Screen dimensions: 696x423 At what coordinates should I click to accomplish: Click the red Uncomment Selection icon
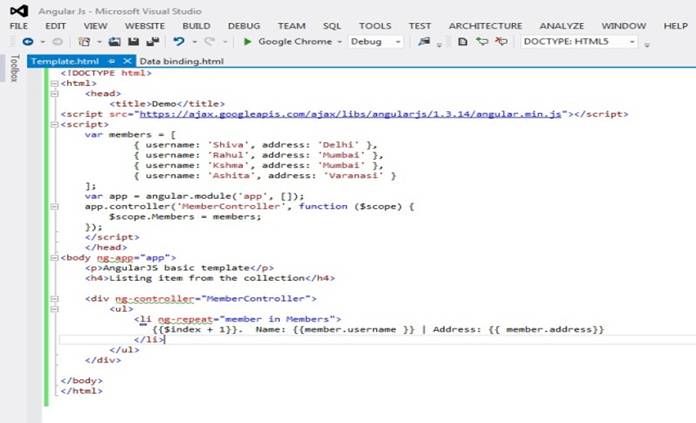coord(501,42)
